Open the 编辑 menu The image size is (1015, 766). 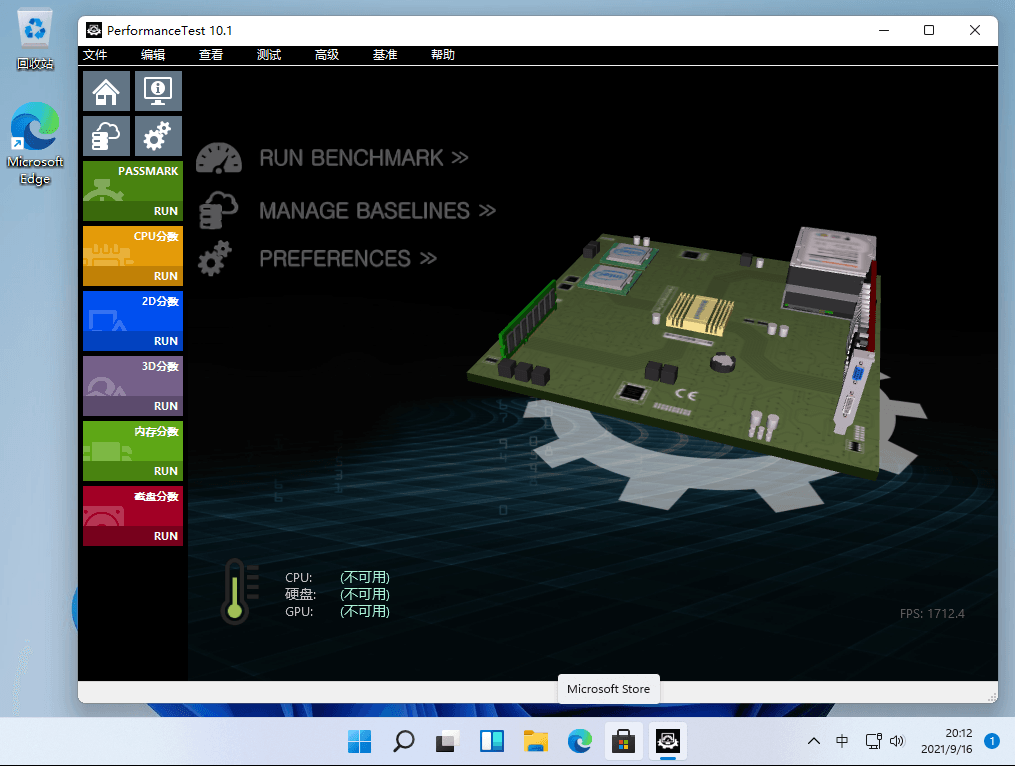pos(153,55)
